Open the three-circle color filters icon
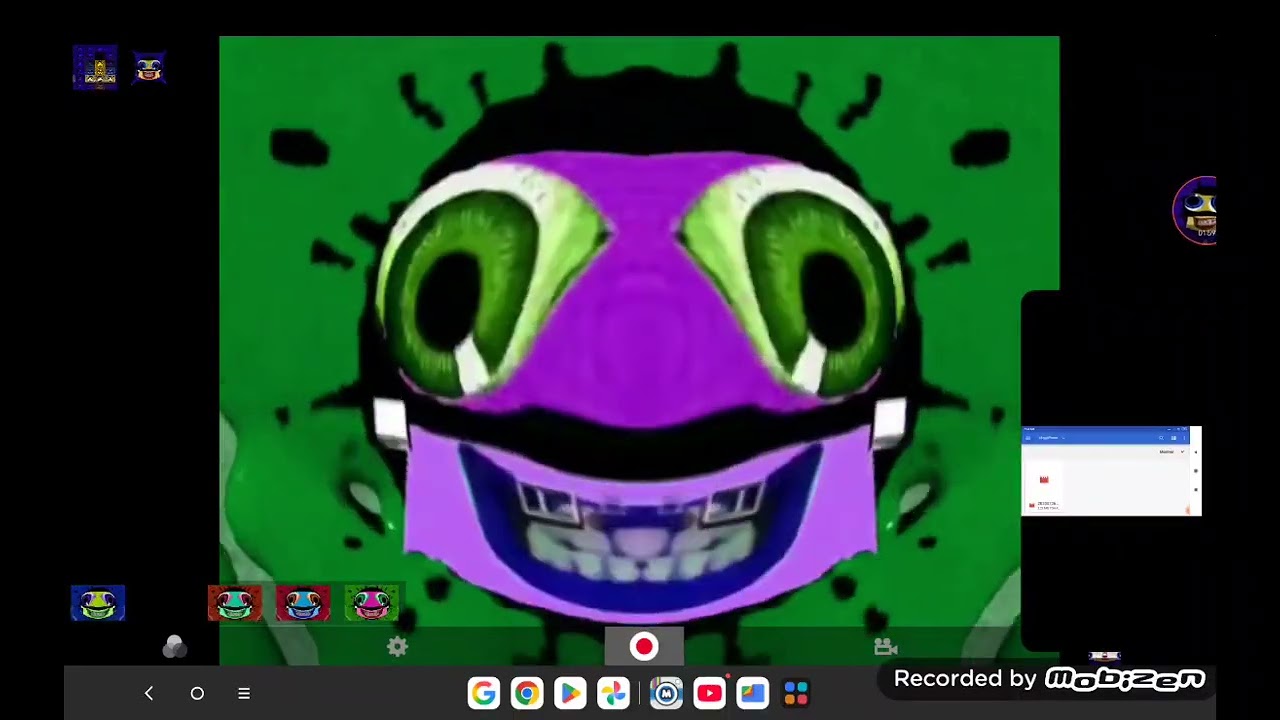 click(174, 647)
